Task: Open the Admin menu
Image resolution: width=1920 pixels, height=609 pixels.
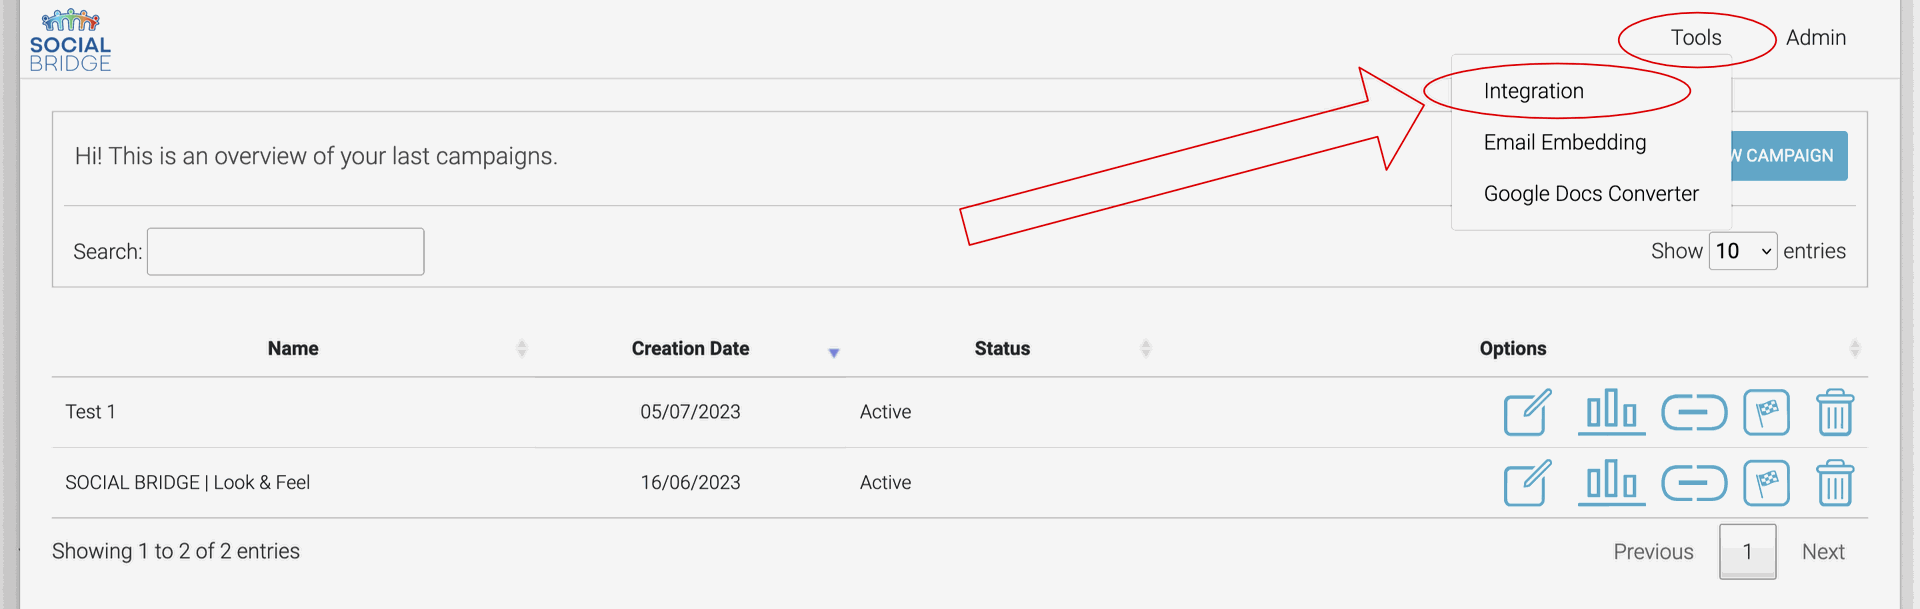Action: pyautogui.click(x=1816, y=38)
